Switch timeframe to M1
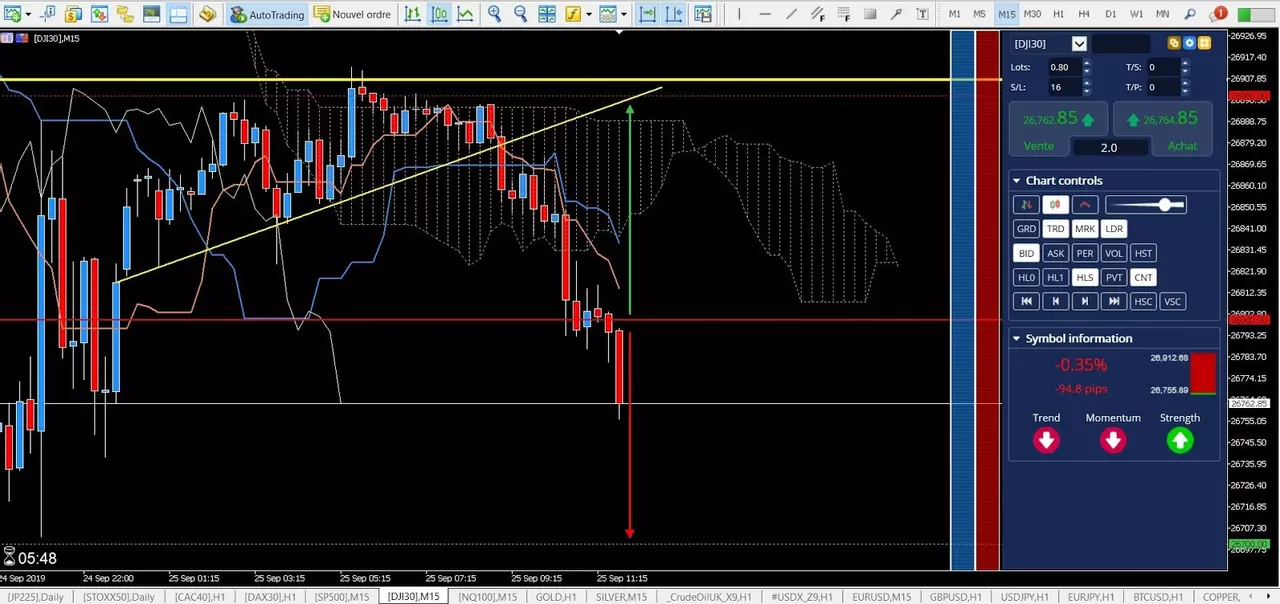 tap(954, 14)
